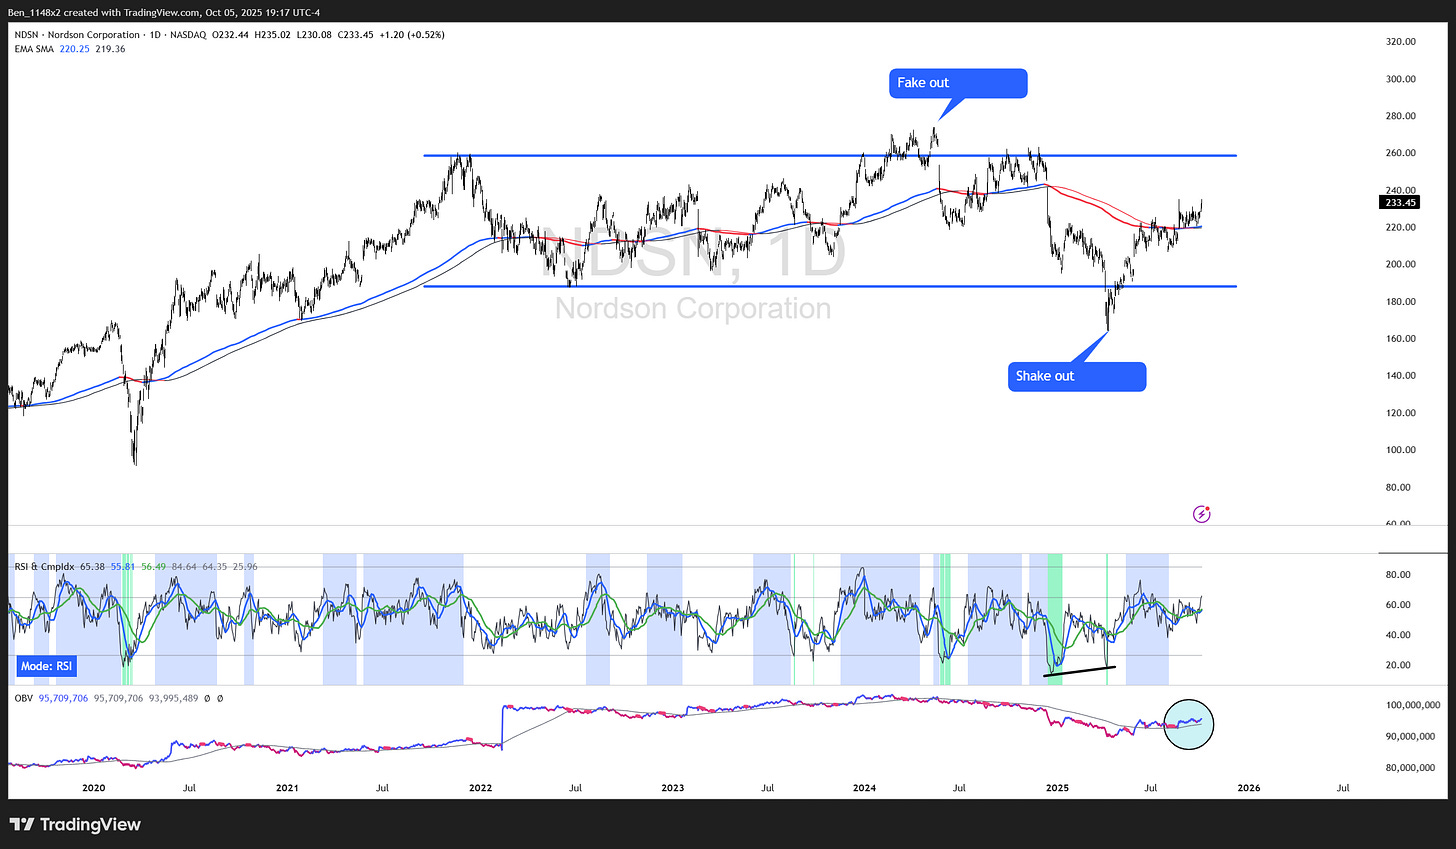Click the blue RSI legend value 55.81

pyautogui.click(x=123, y=567)
